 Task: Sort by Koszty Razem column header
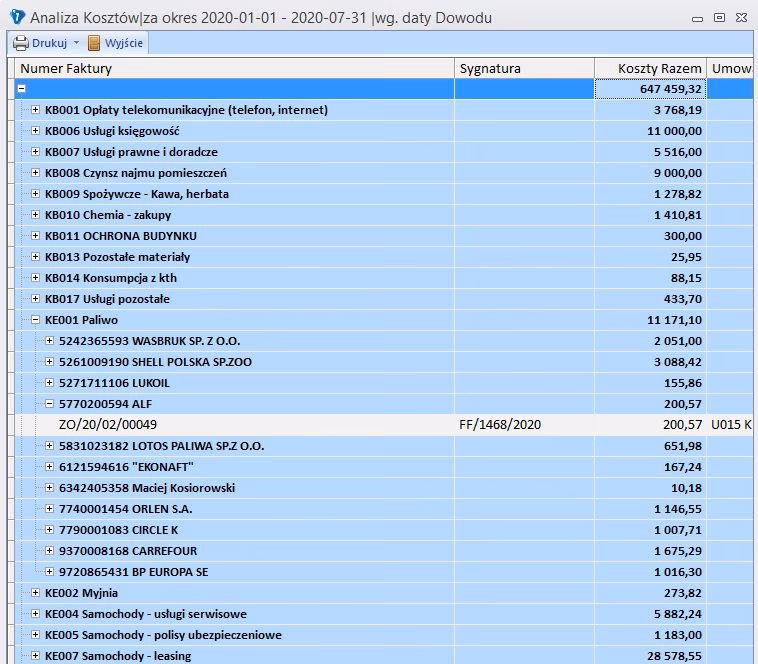(650, 69)
